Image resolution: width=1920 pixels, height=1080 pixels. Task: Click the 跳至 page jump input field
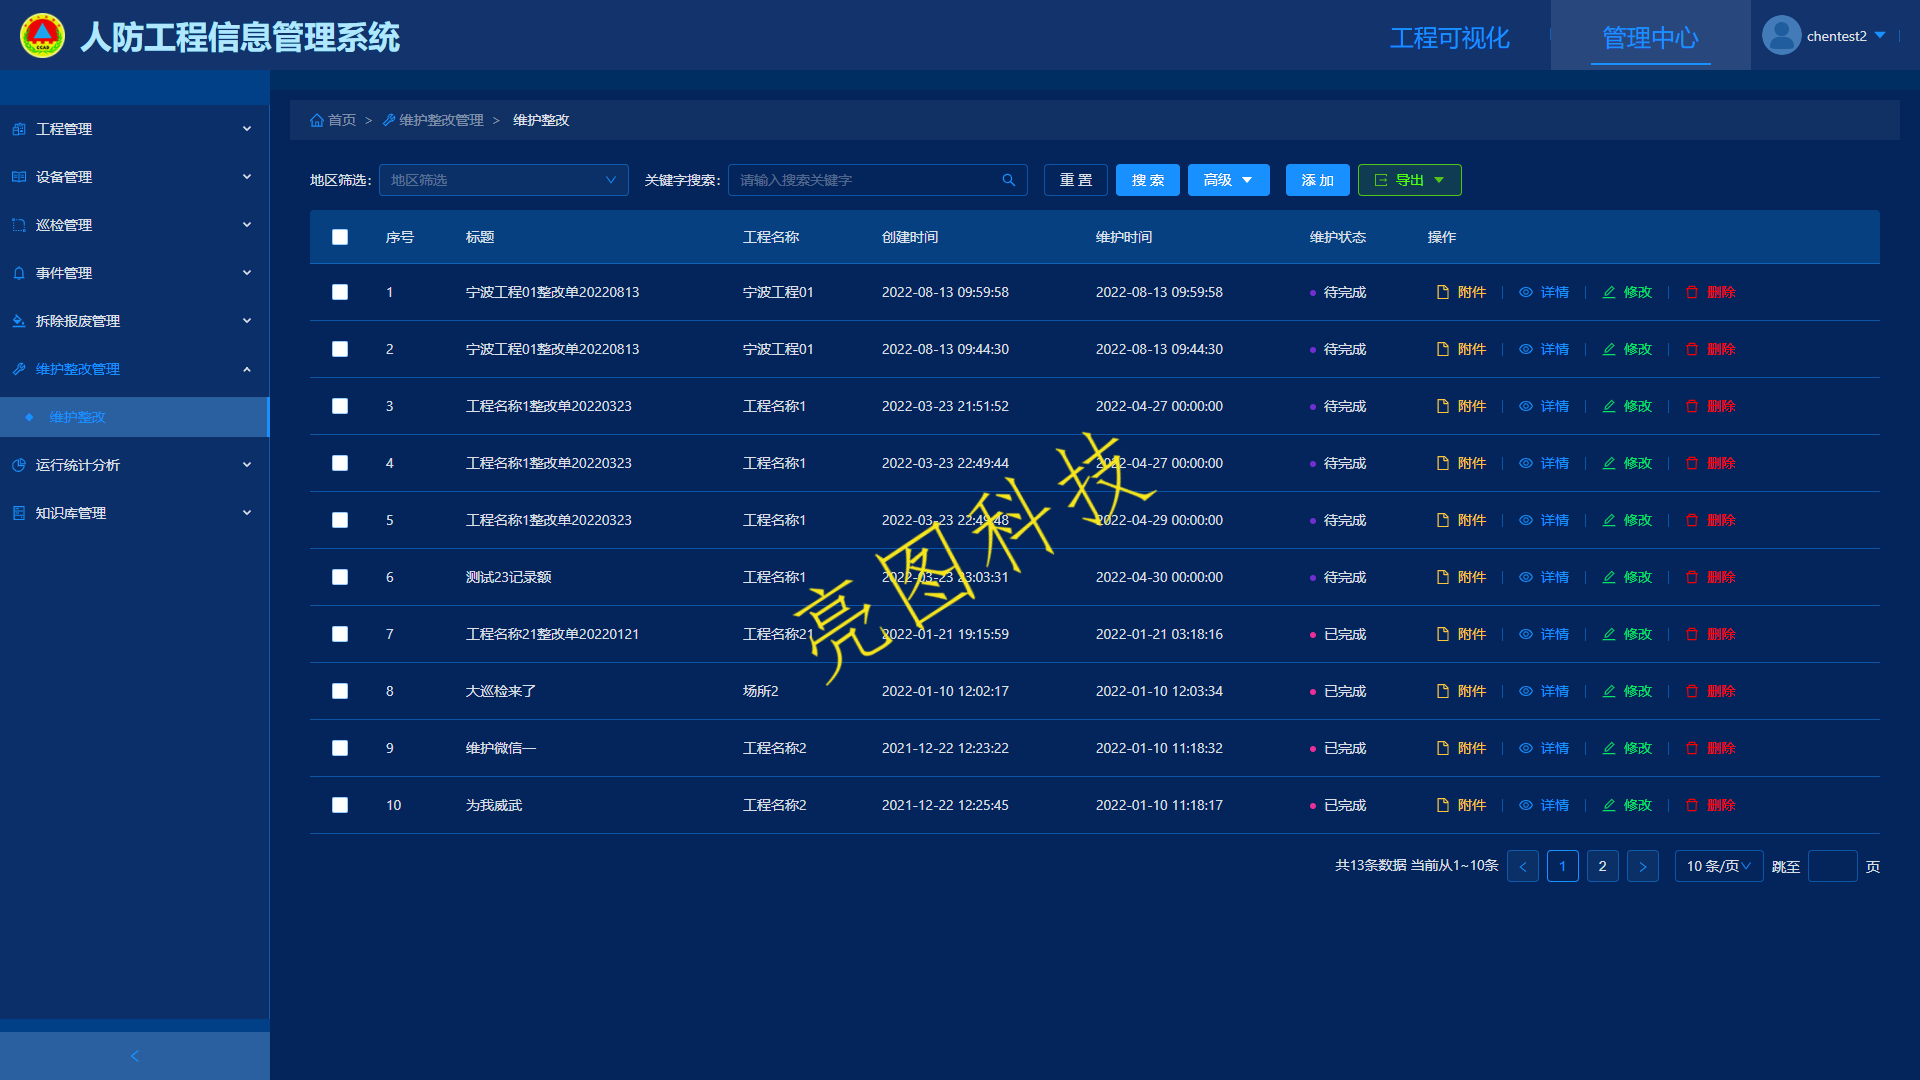click(1832, 866)
